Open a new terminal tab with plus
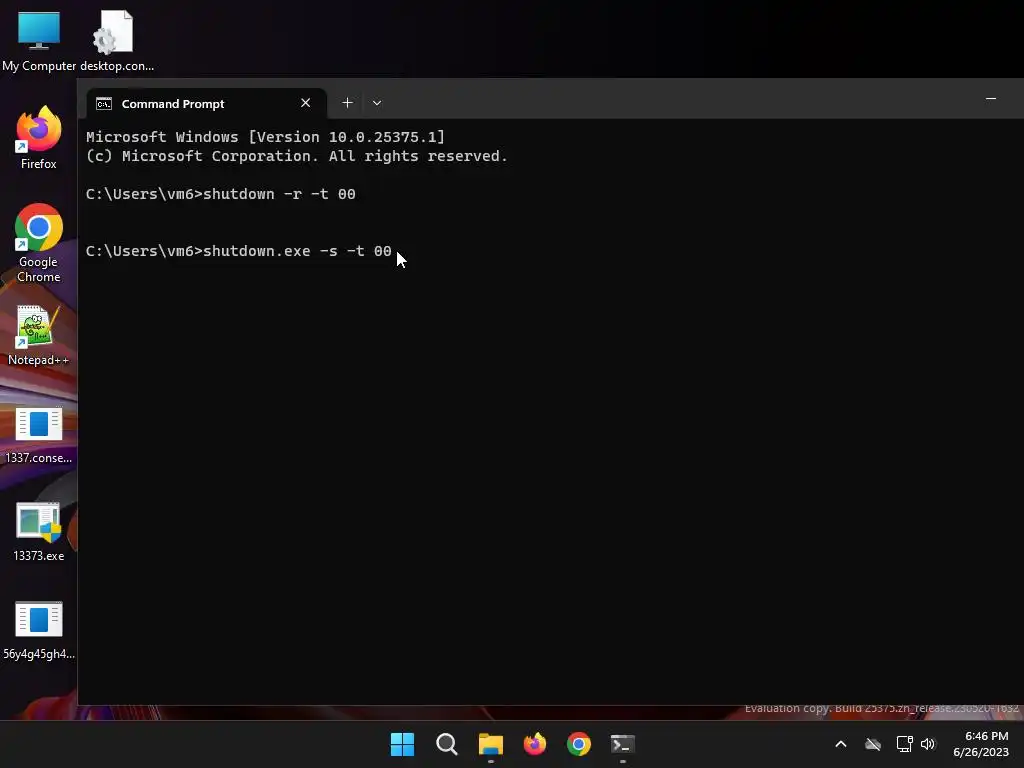The image size is (1024, 768). pos(347,103)
